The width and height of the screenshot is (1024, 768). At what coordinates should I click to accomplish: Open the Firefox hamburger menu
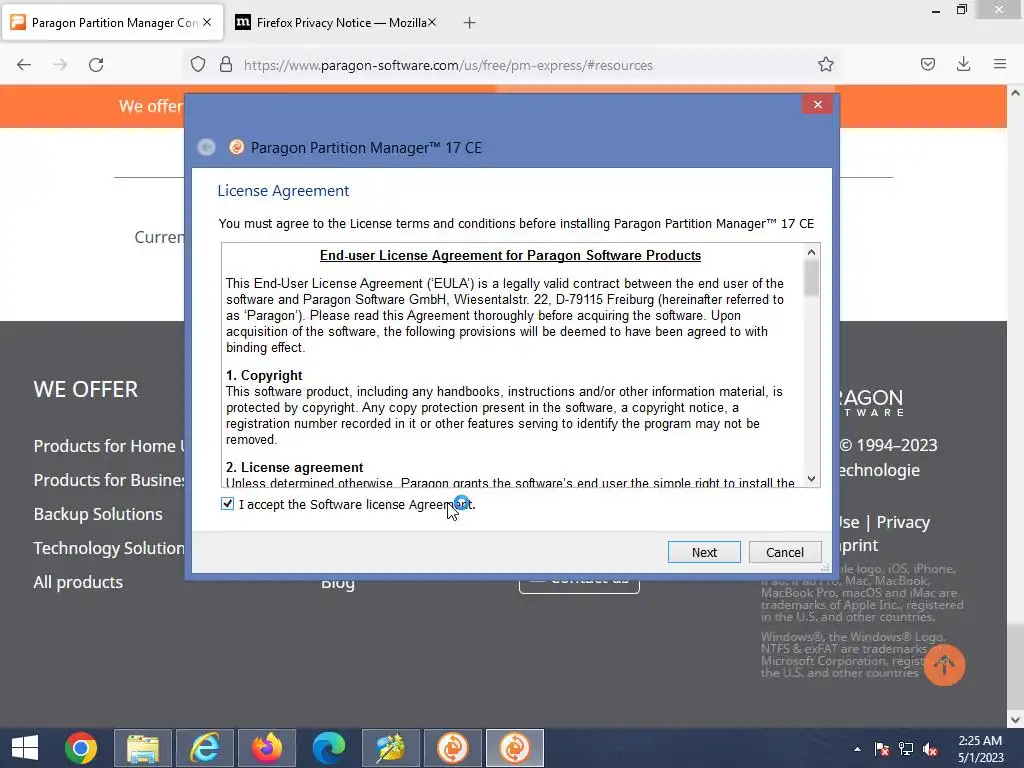pyautogui.click(x=999, y=64)
